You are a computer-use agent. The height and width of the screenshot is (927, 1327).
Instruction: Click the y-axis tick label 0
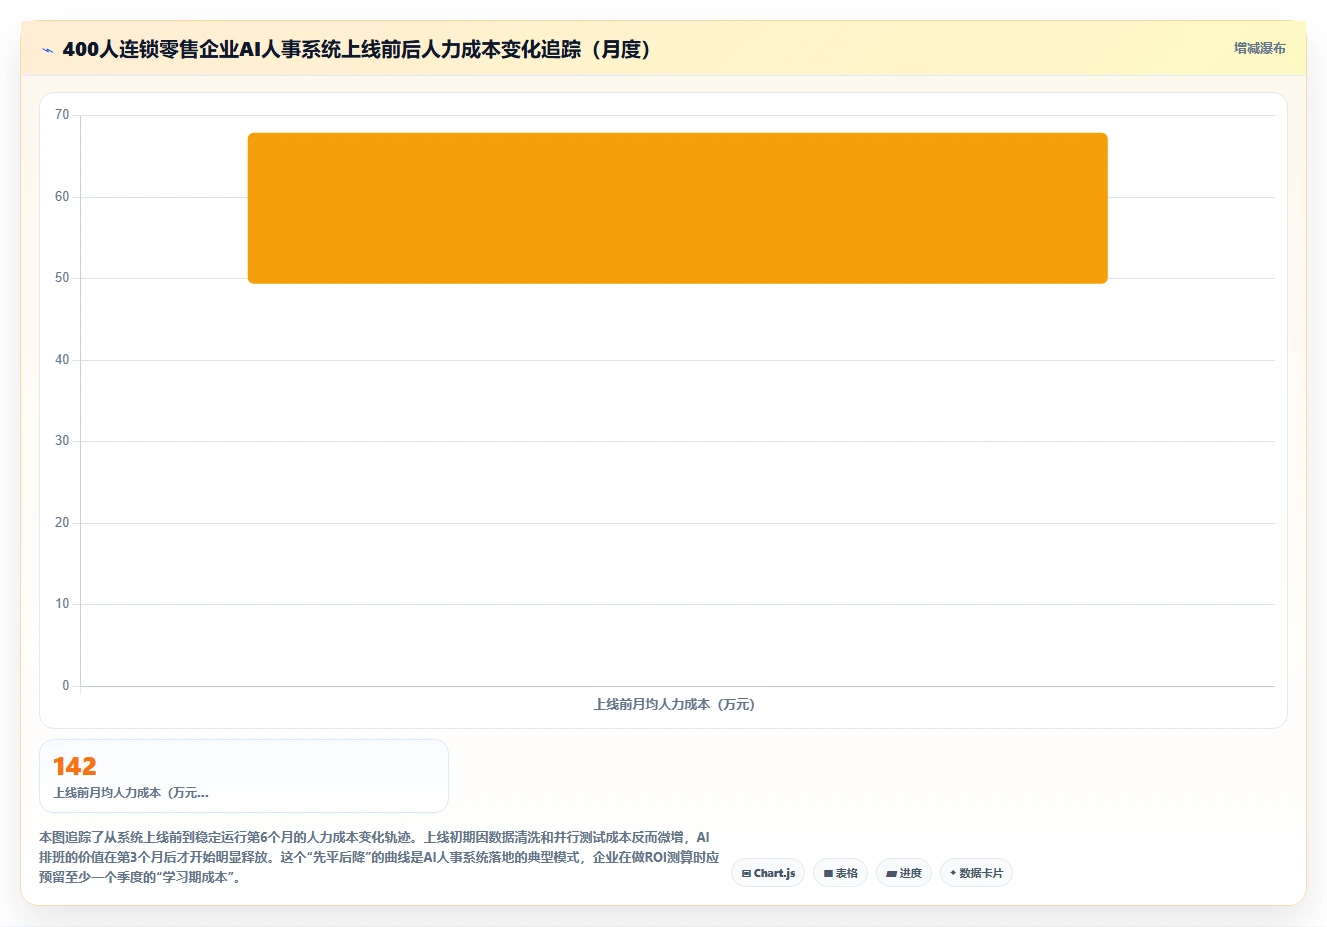point(66,686)
